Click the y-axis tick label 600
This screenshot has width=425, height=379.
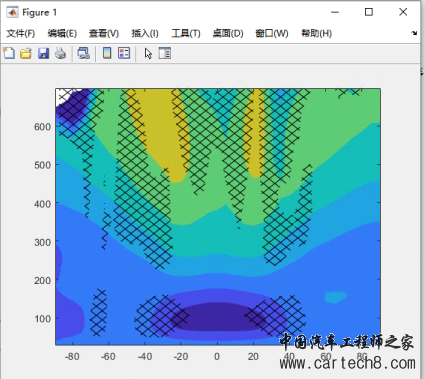[42, 127]
